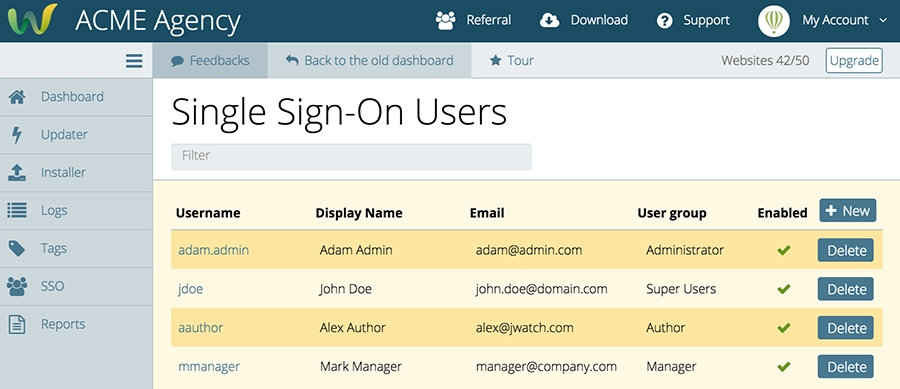Click the Websites 42/50 counter

[766, 60]
